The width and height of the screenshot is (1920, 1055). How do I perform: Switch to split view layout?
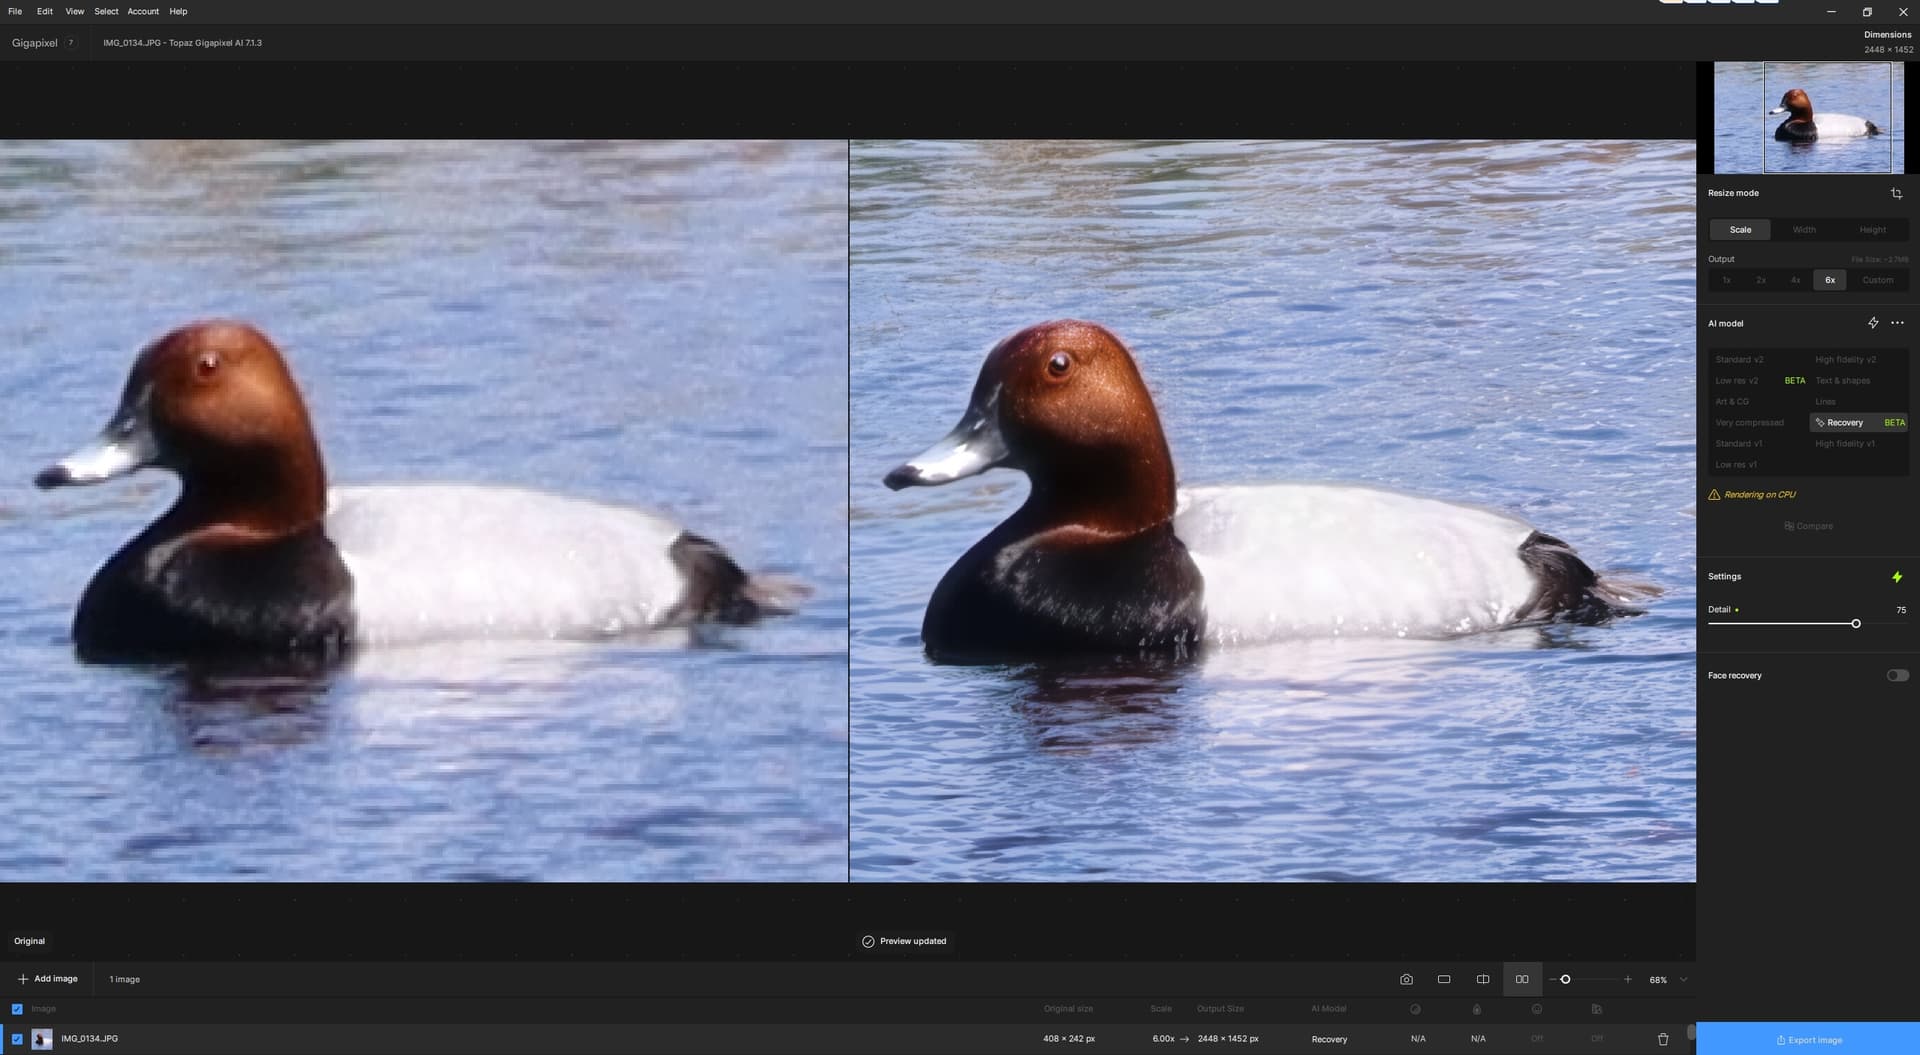pos(1483,980)
